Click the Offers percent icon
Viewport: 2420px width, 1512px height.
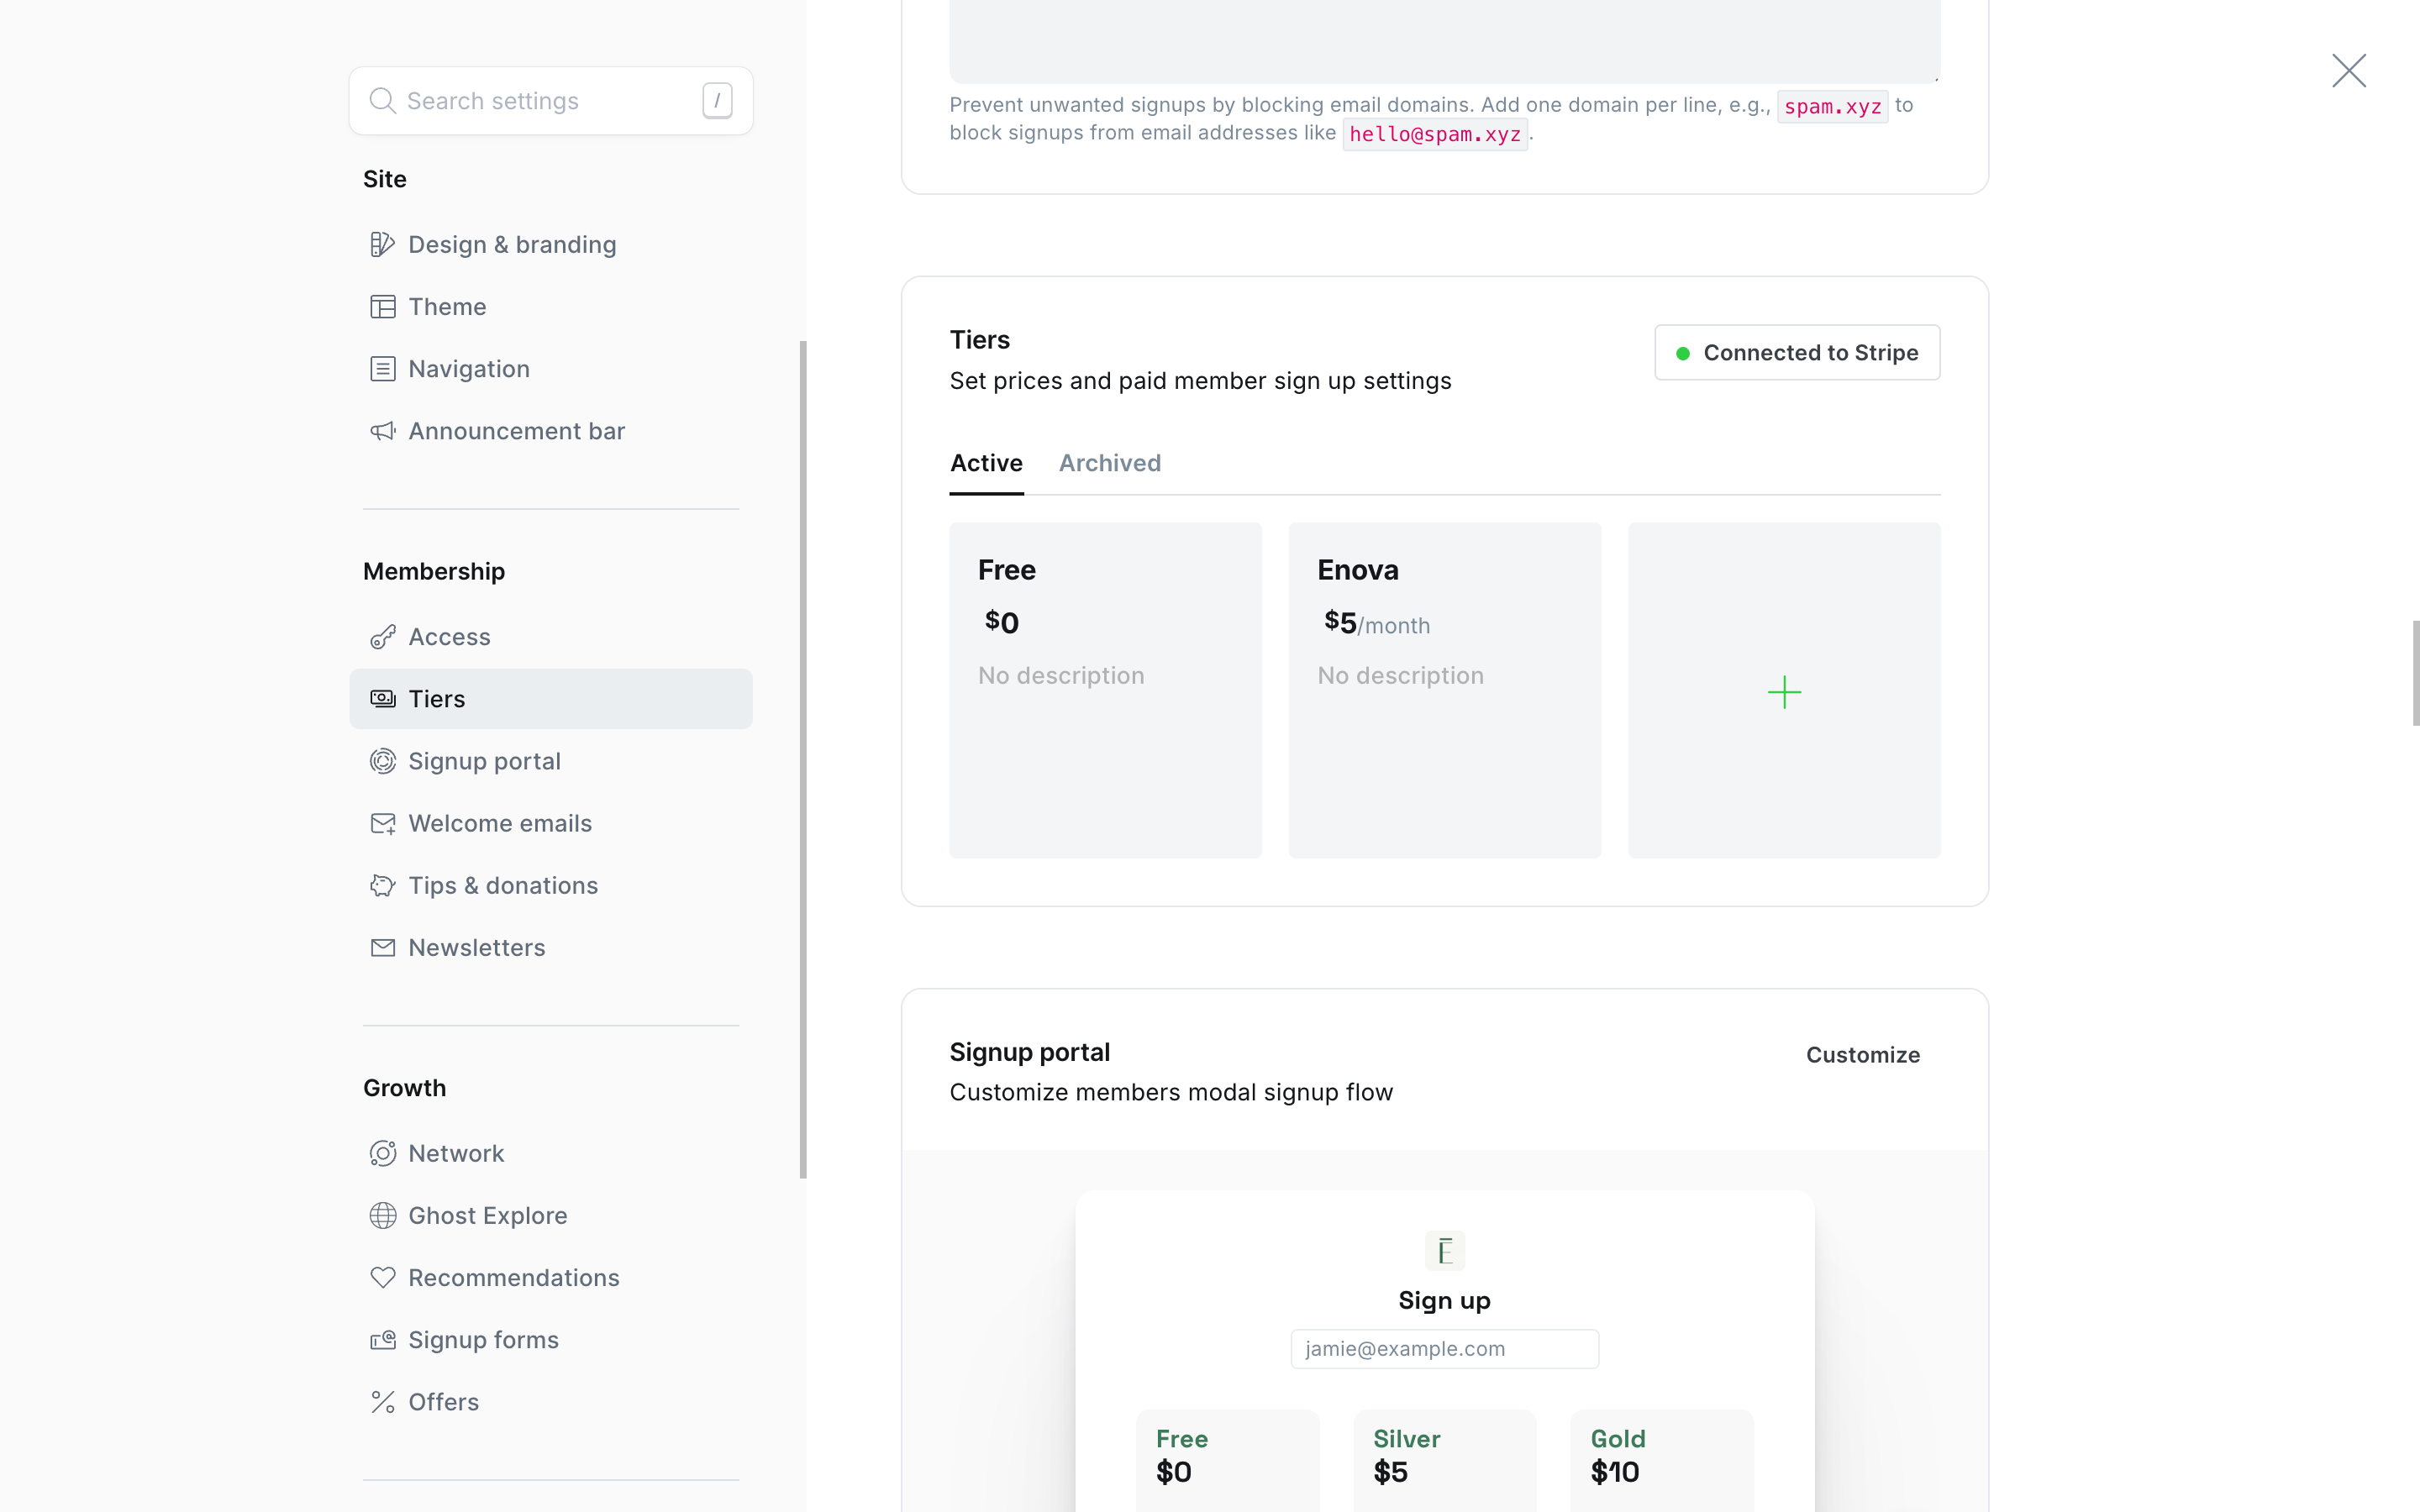coord(382,1402)
